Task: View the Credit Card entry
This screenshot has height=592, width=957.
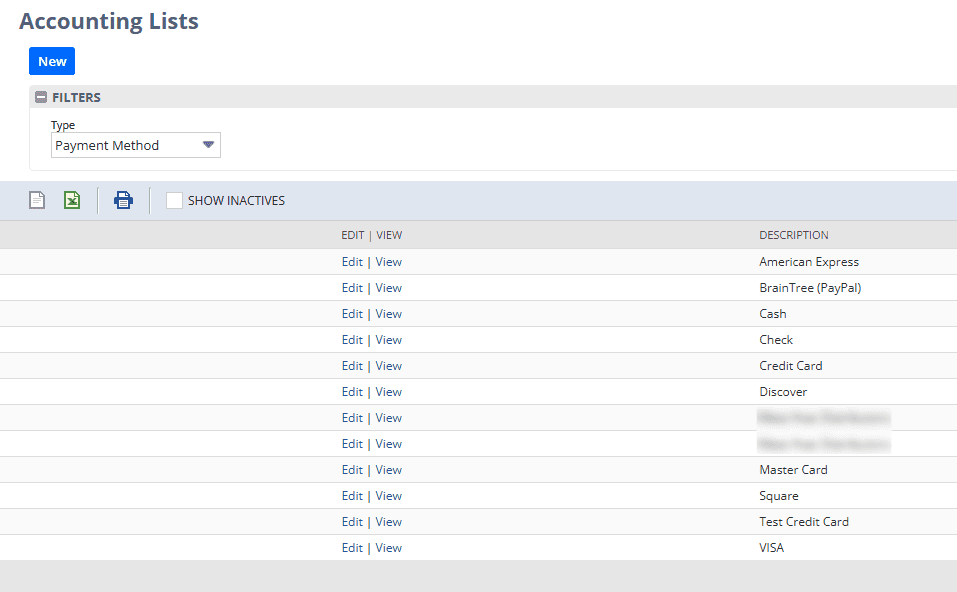Action: [388, 366]
